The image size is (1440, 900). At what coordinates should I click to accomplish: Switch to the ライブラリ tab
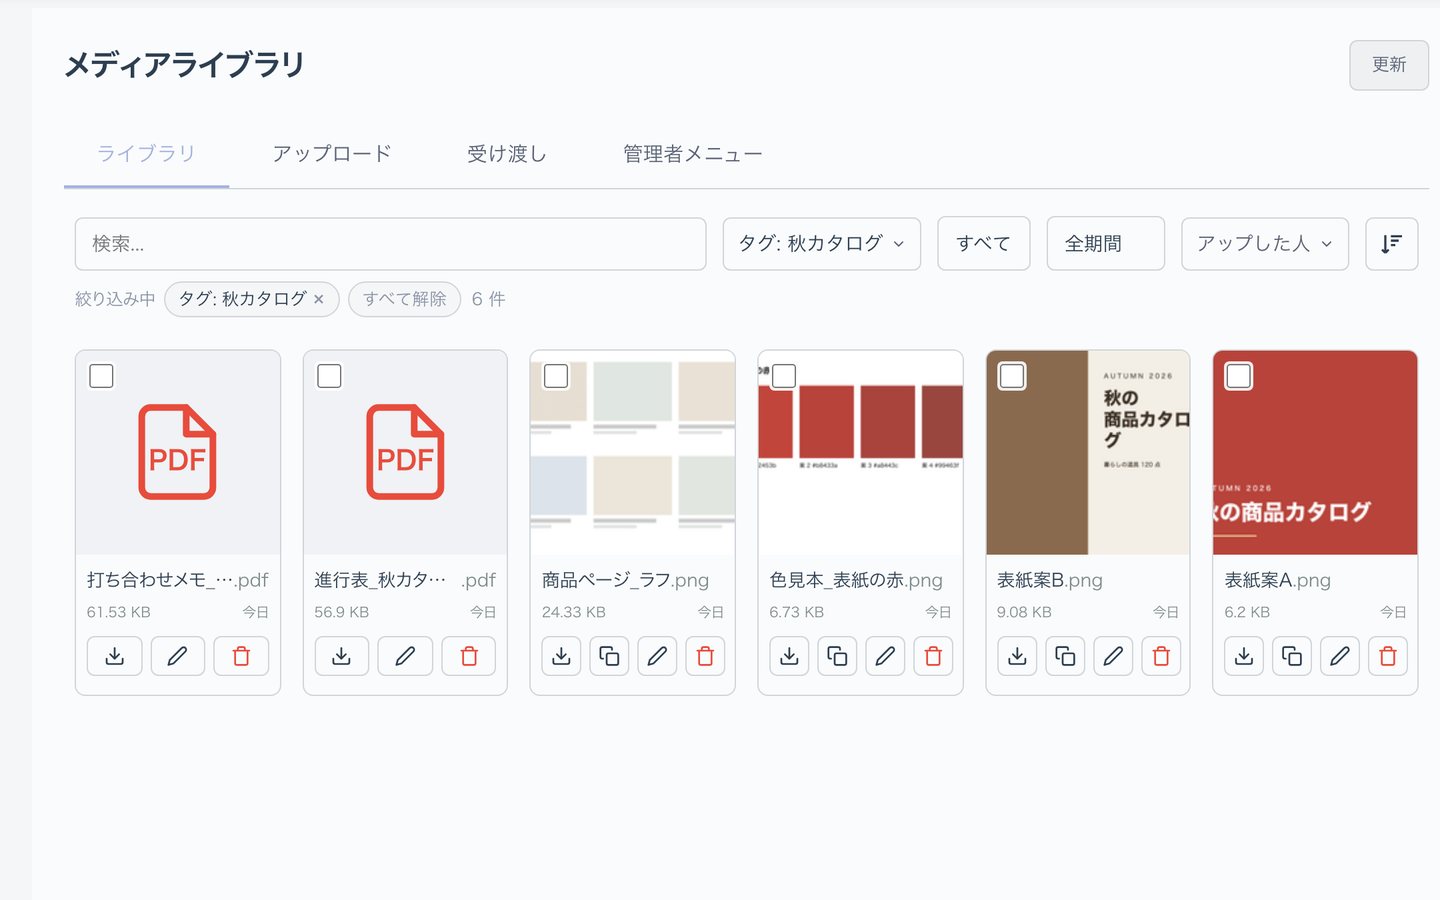coord(146,154)
